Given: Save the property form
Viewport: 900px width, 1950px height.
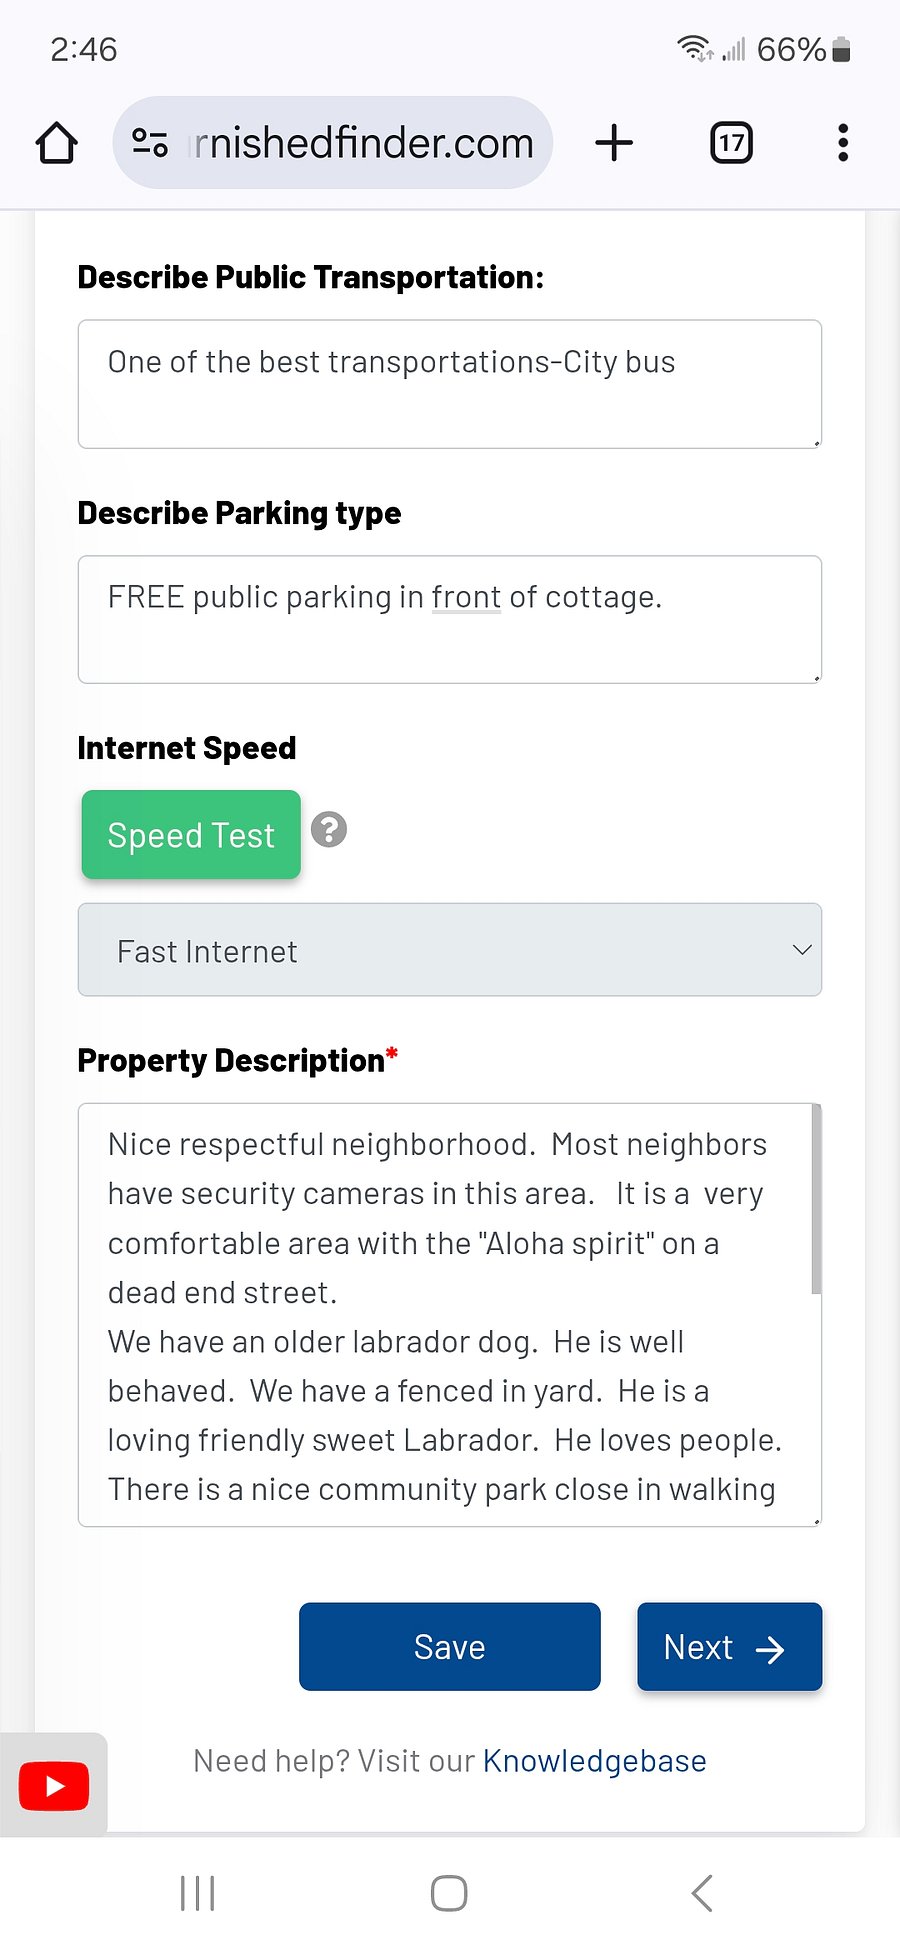Looking at the screenshot, I should 450,1647.
